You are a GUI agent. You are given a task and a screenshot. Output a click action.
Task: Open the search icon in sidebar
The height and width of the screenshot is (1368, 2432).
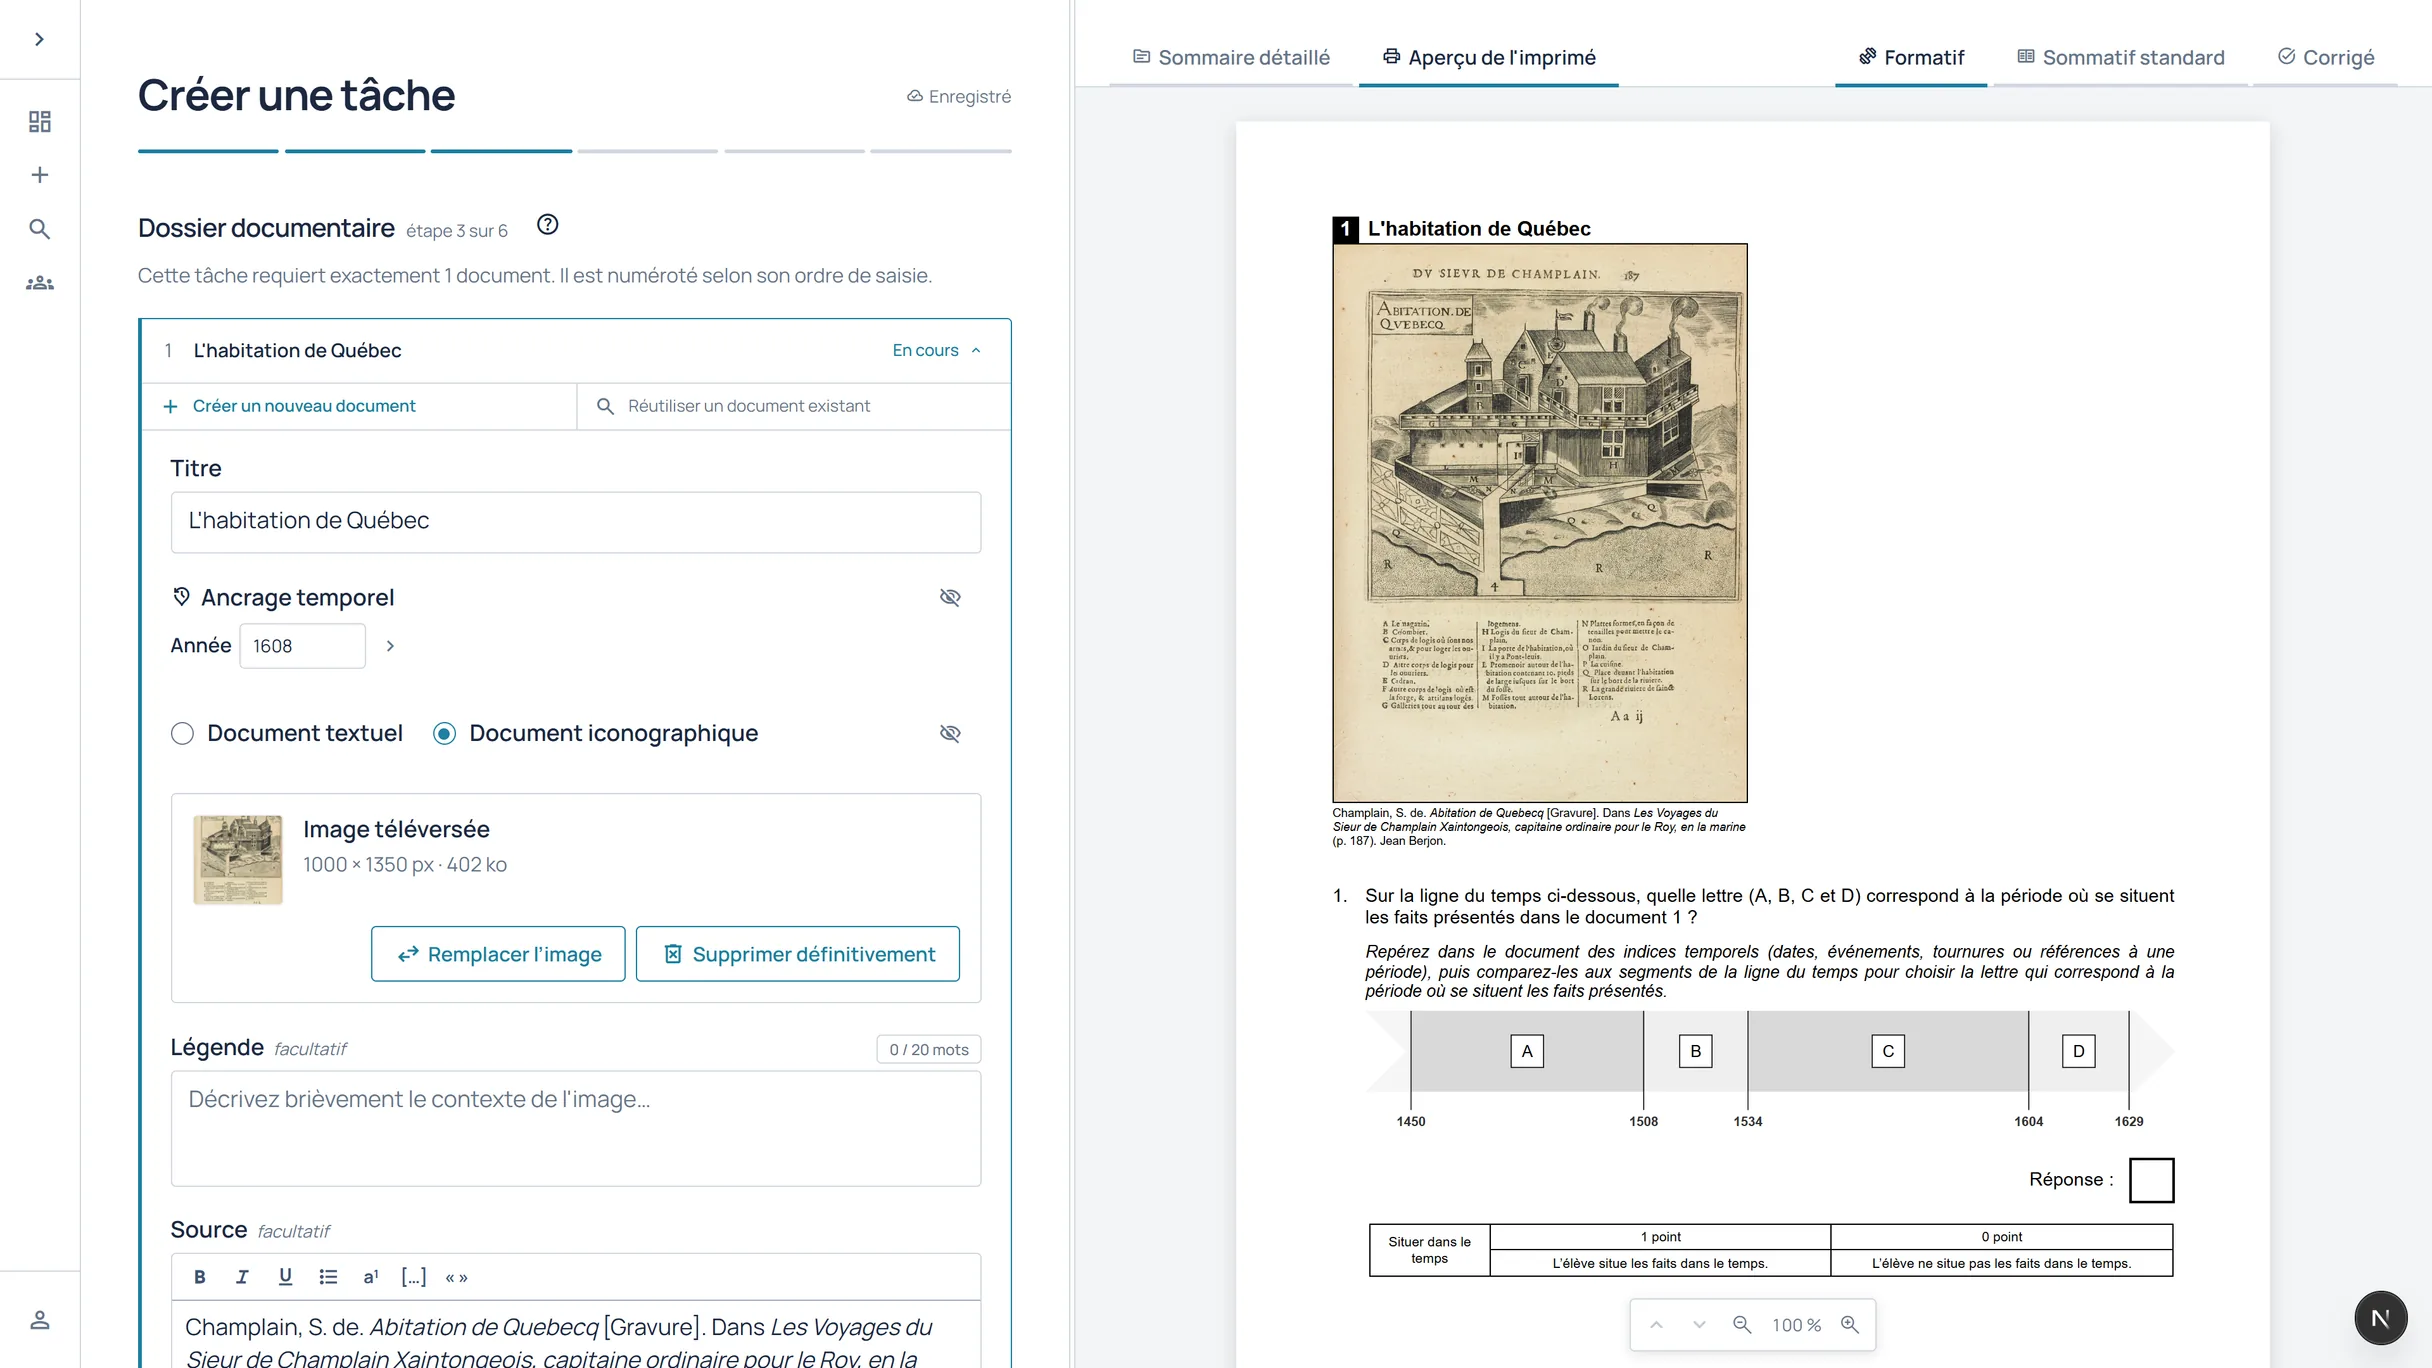click(39, 229)
